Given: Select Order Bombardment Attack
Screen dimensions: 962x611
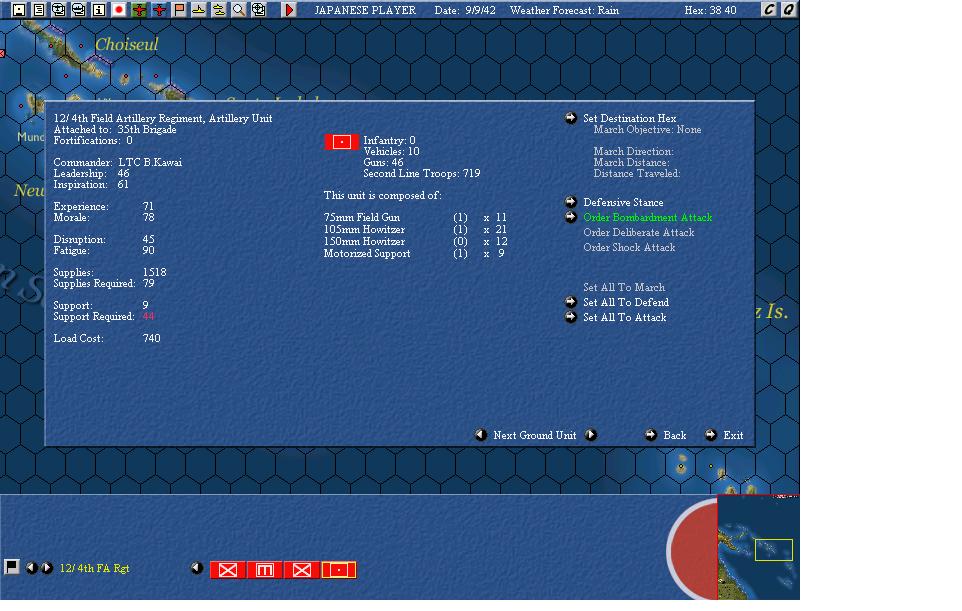Looking at the screenshot, I should click(648, 217).
